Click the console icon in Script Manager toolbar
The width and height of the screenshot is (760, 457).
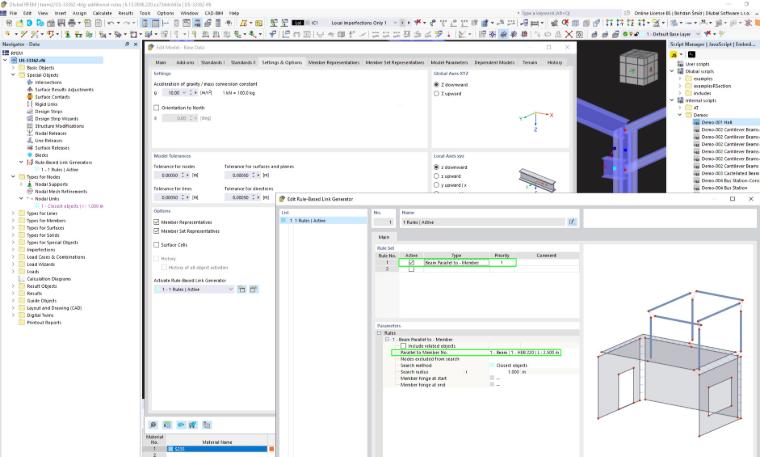(x=691, y=55)
